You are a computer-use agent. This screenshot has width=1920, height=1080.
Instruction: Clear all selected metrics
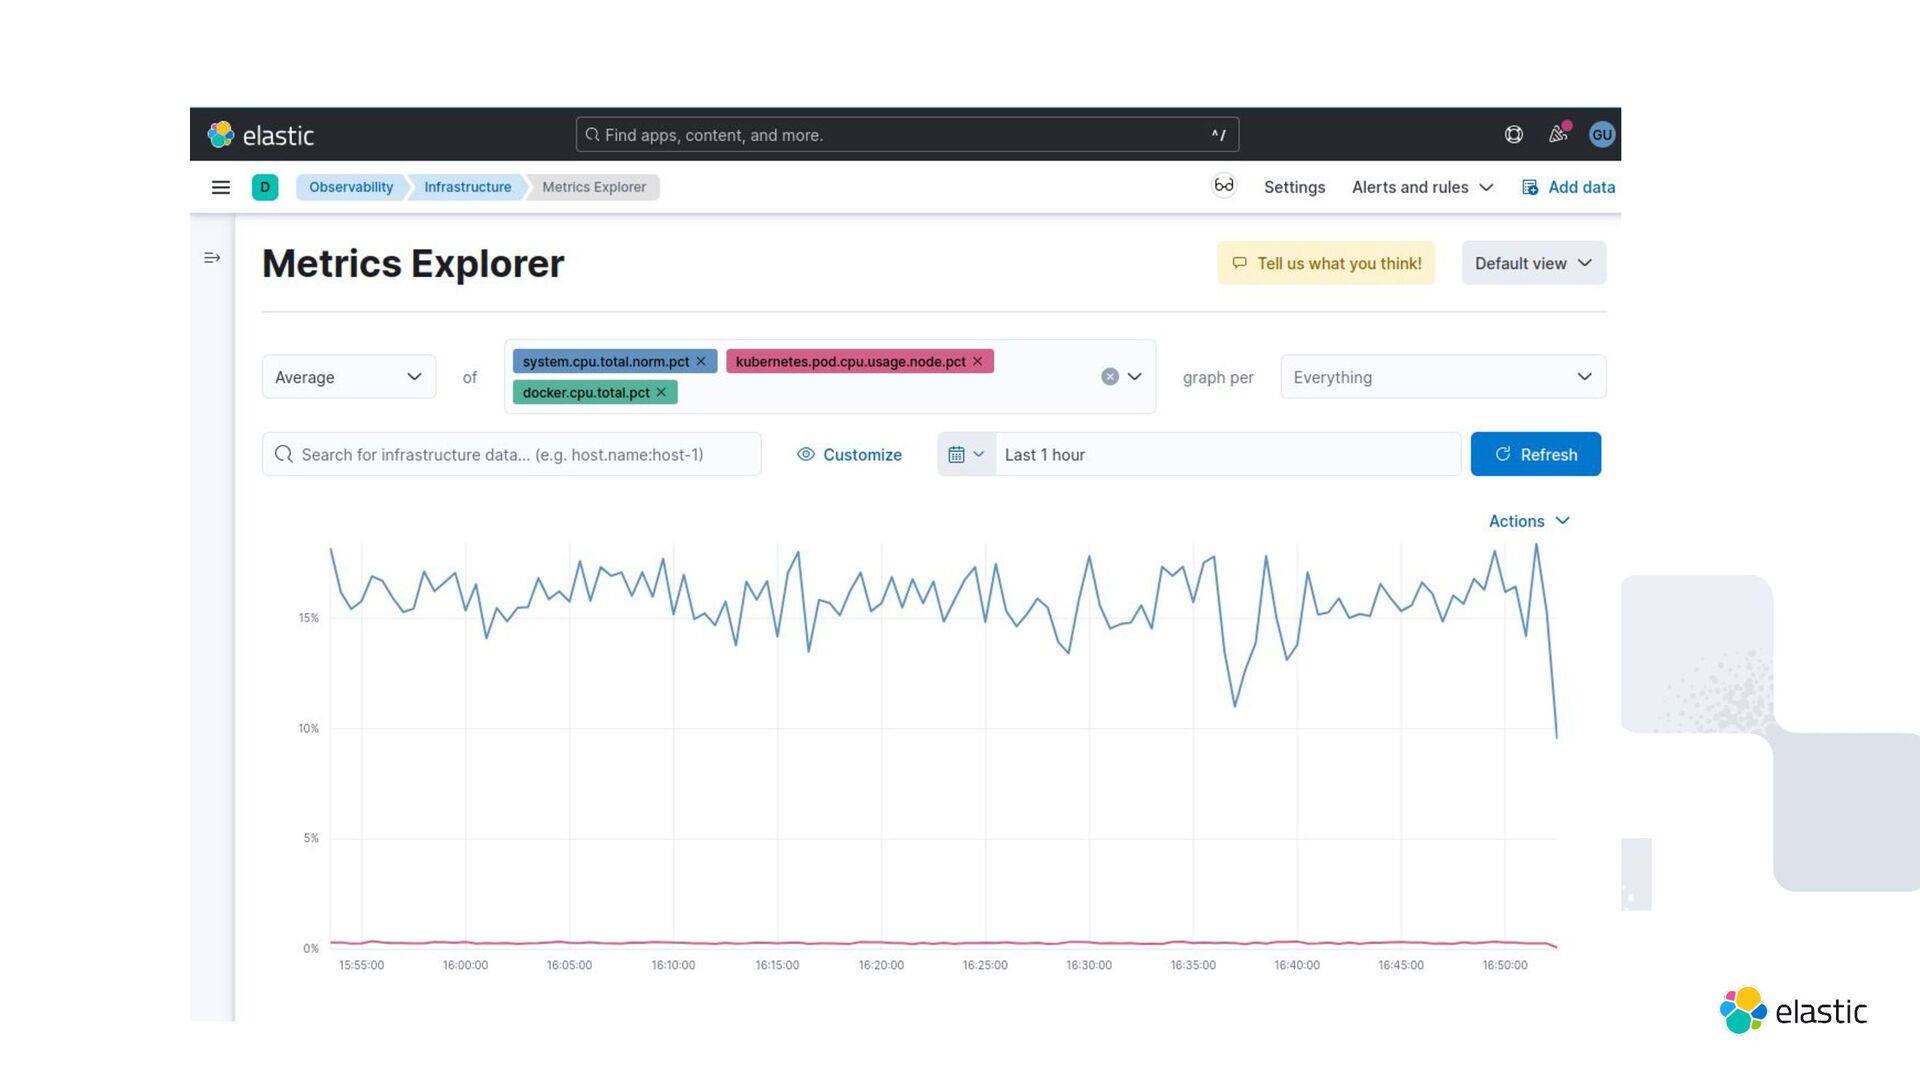[x=1110, y=377]
